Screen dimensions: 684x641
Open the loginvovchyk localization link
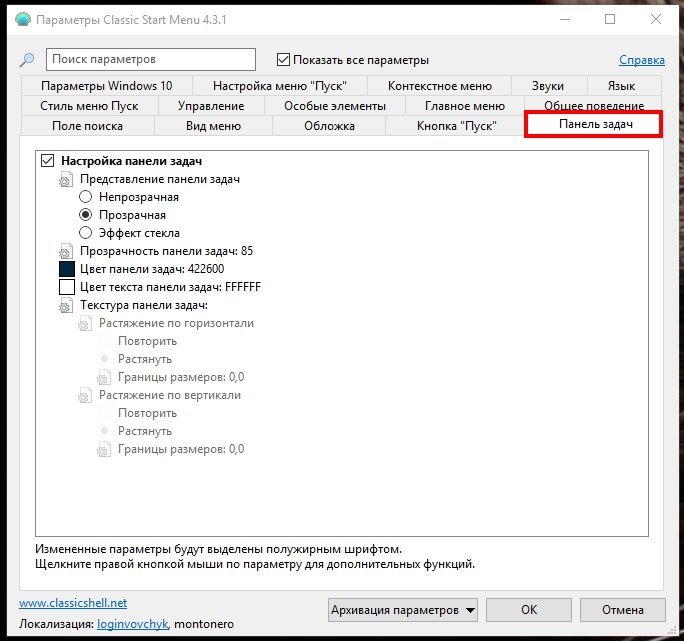click(x=133, y=624)
